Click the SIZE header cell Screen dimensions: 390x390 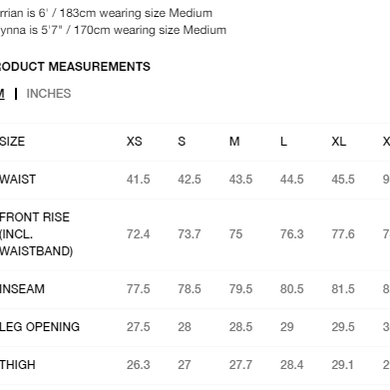[x=12, y=141]
